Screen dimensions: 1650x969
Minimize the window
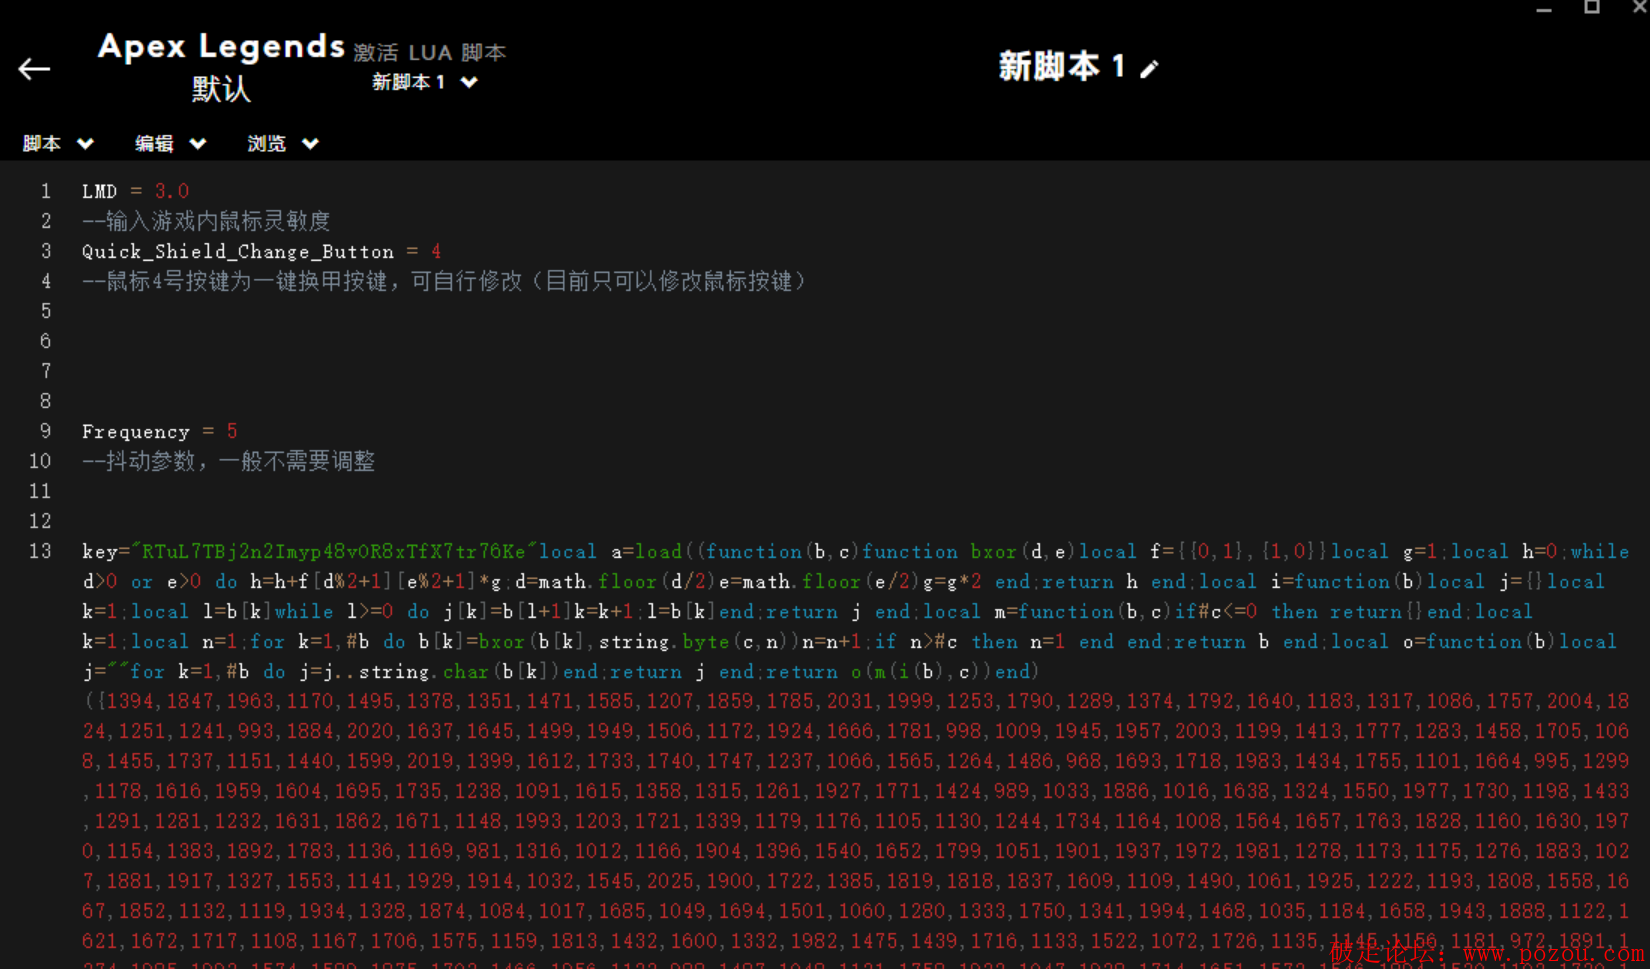coord(1544,8)
